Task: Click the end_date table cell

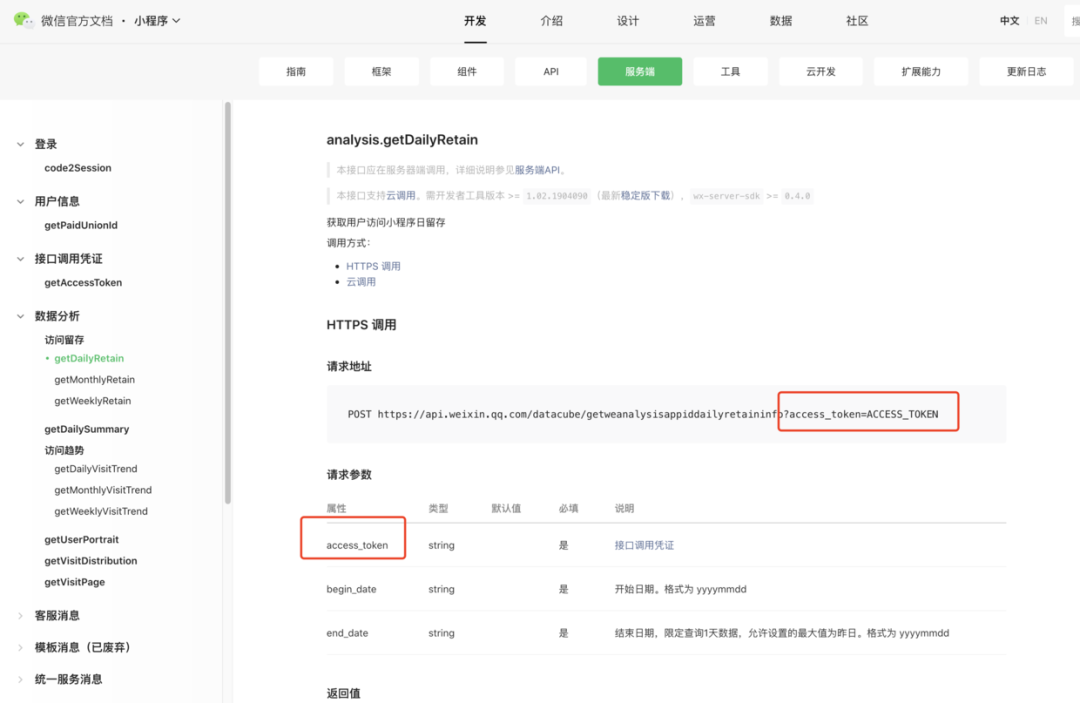Action: (347, 633)
